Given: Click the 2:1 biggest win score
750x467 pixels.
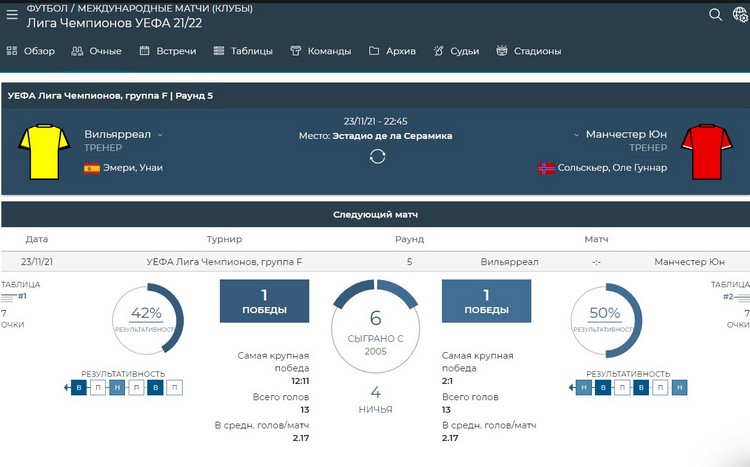Looking at the screenshot, I should 447,381.
